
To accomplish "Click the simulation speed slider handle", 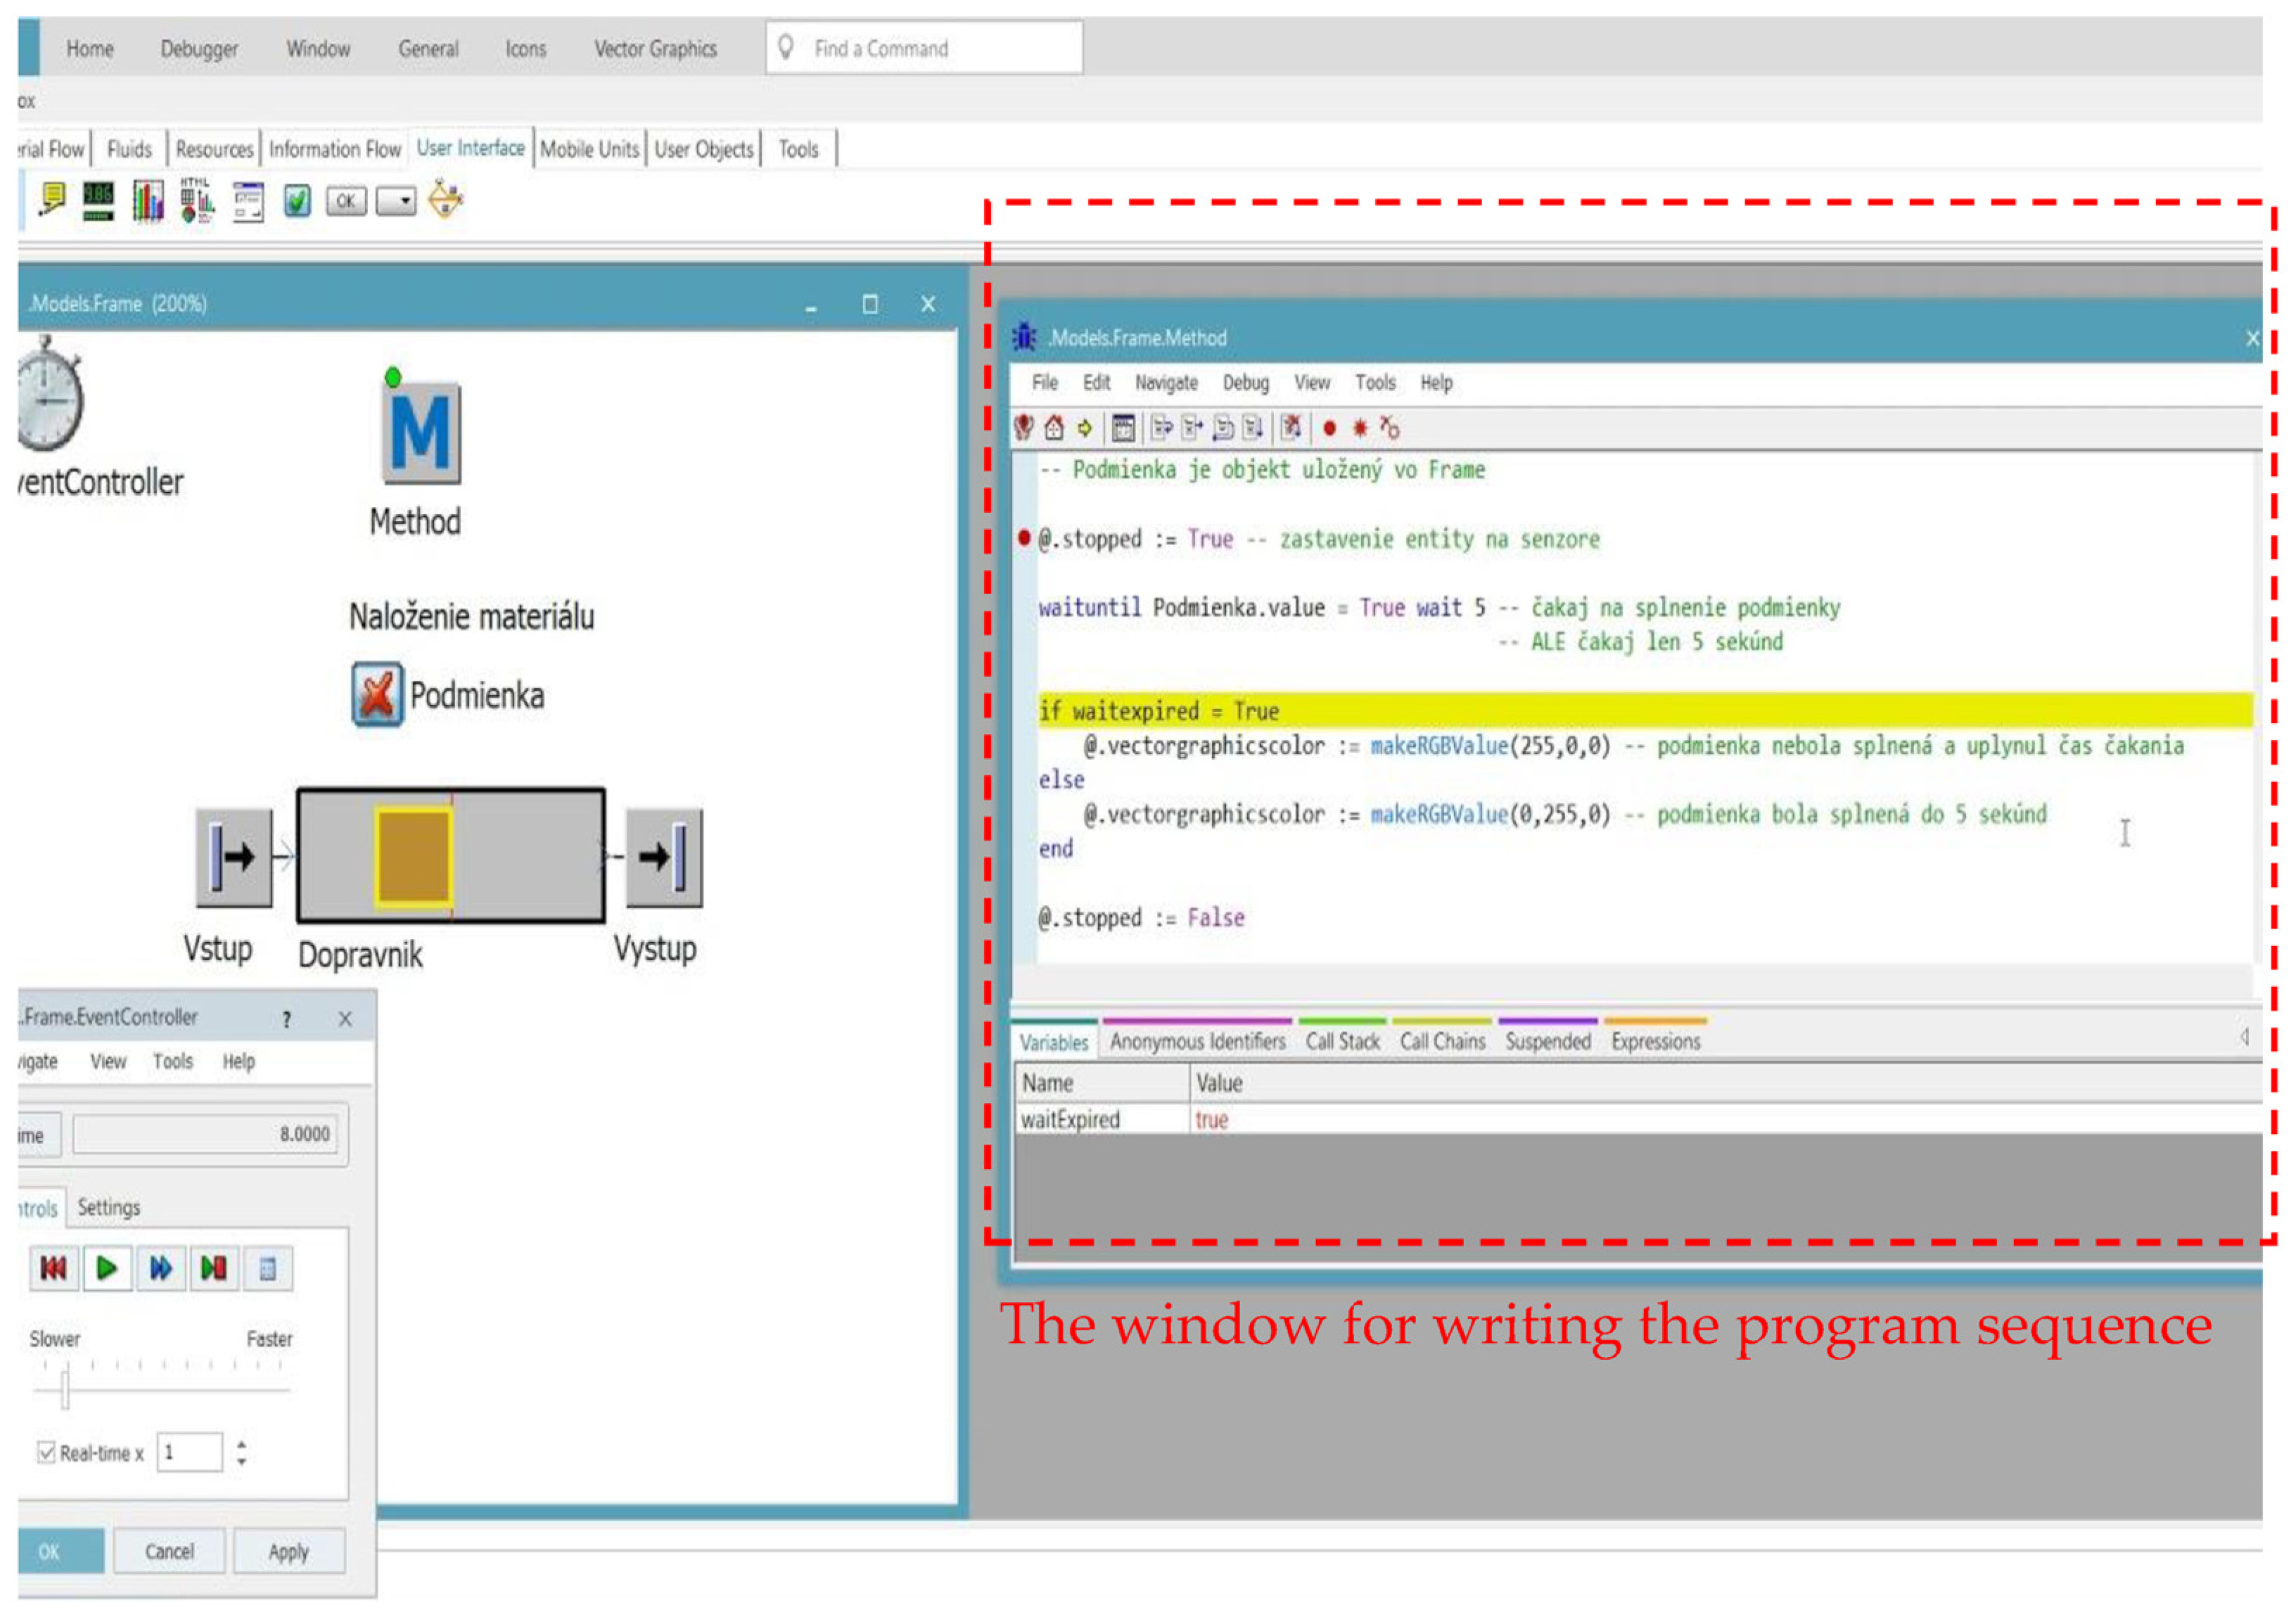I will (x=65, y=1389).
